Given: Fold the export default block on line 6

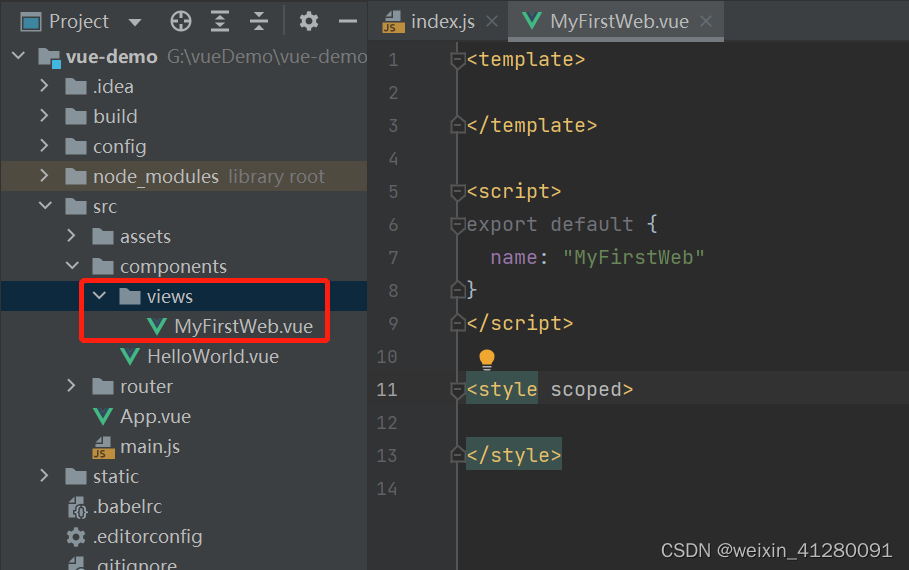Looking at the screenshot, I should 457,224.
